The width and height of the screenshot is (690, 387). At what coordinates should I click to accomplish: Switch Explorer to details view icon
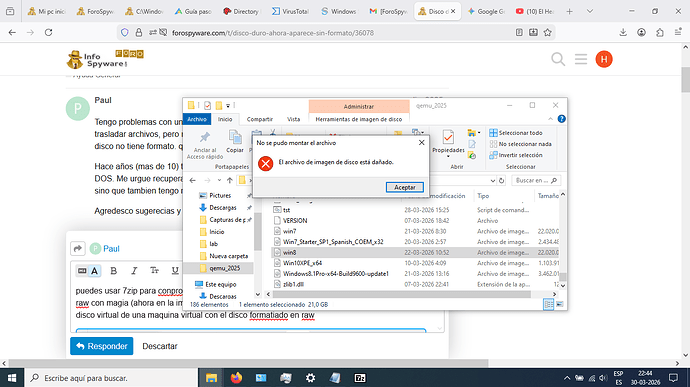click(548, 304)
